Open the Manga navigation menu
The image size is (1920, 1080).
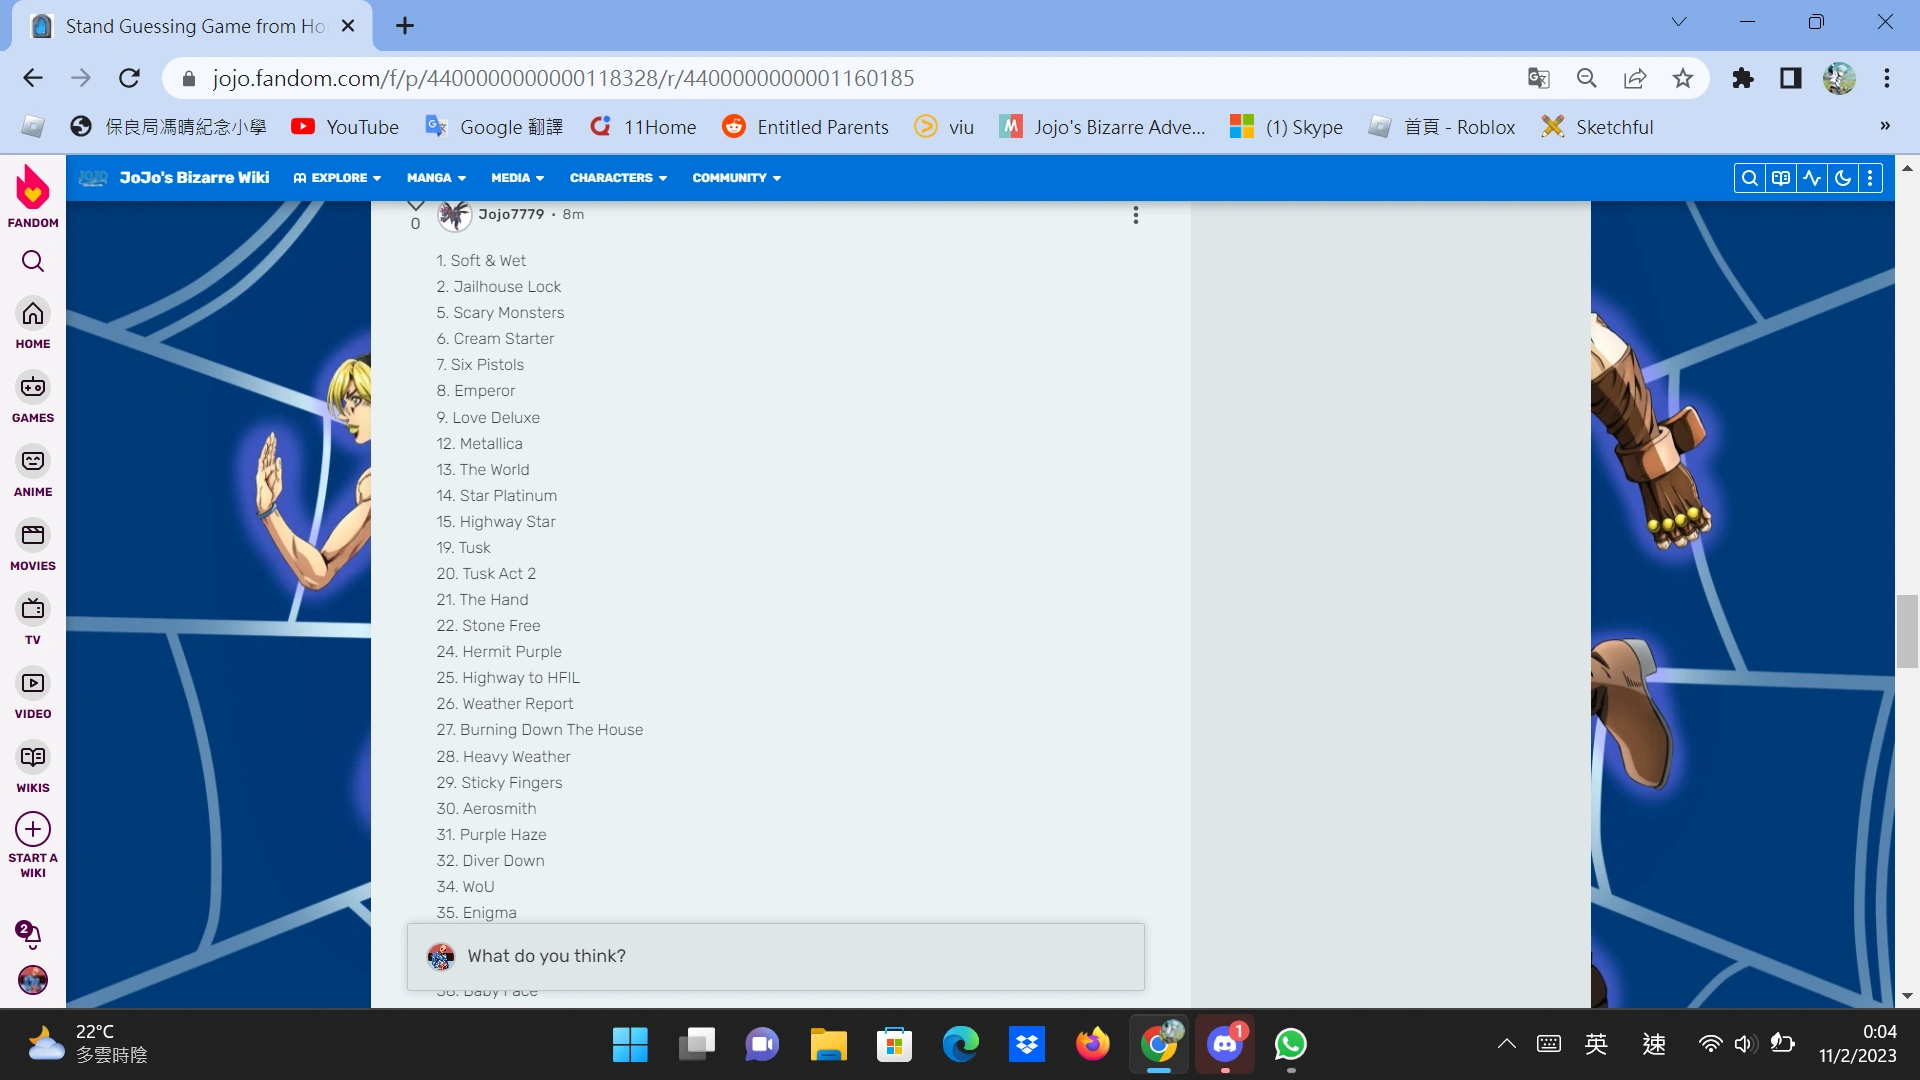point(436,178)
